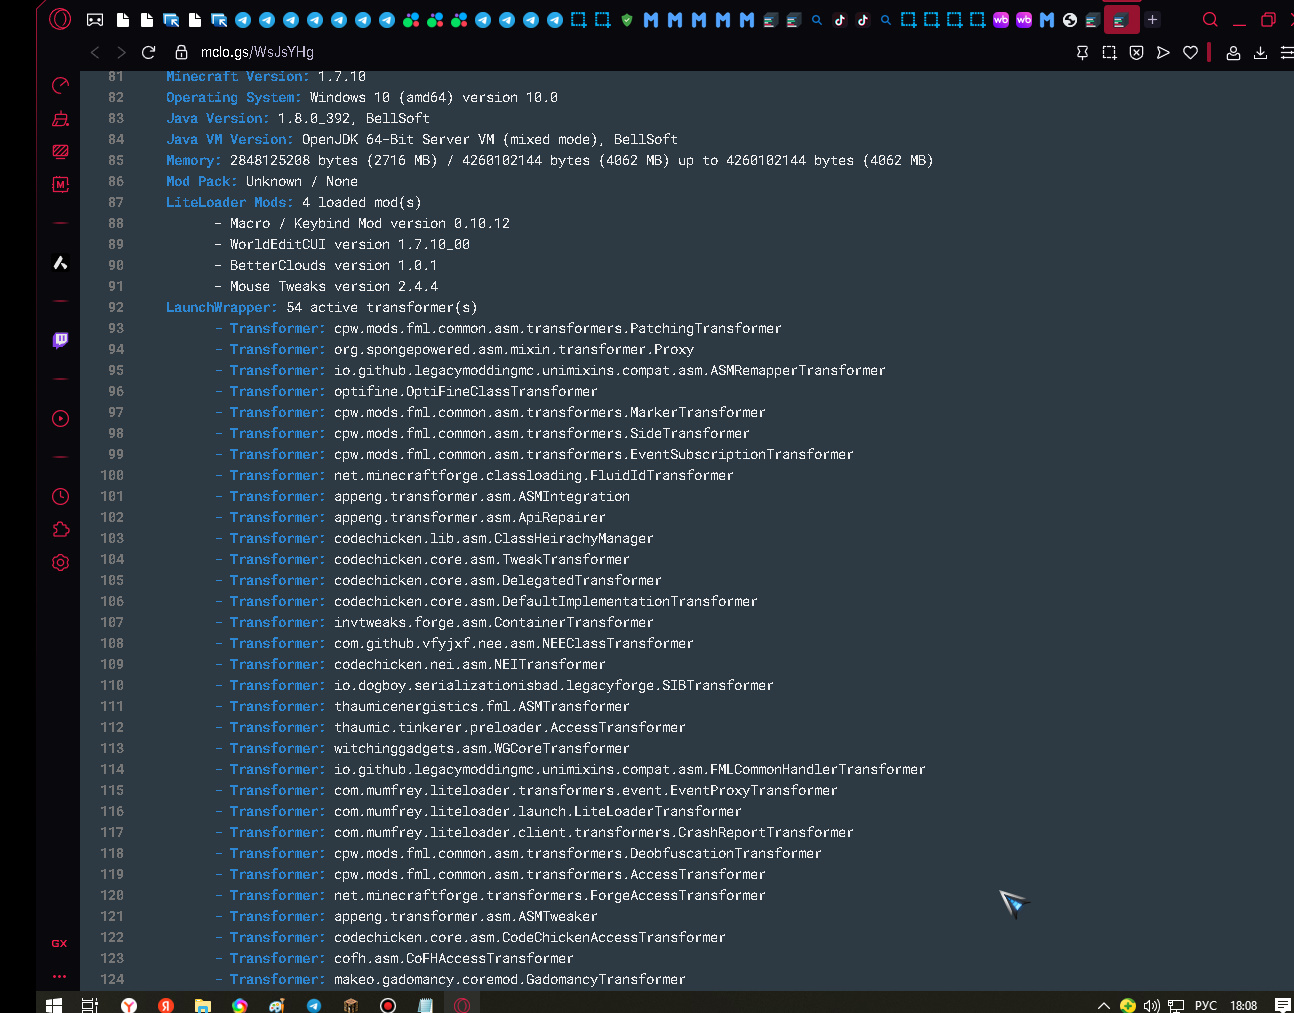Open the Downloads toolbar icon

[1260, 52]
